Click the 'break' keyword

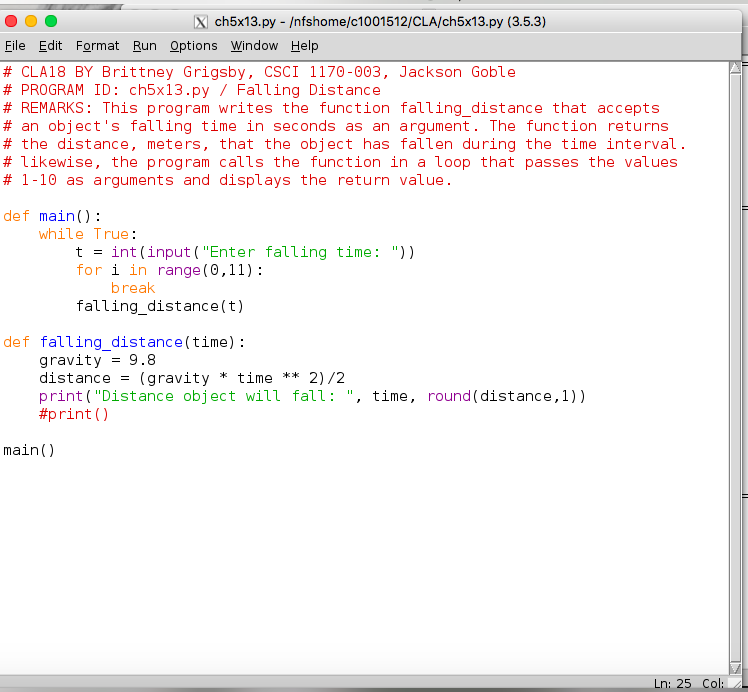point(133,288)
